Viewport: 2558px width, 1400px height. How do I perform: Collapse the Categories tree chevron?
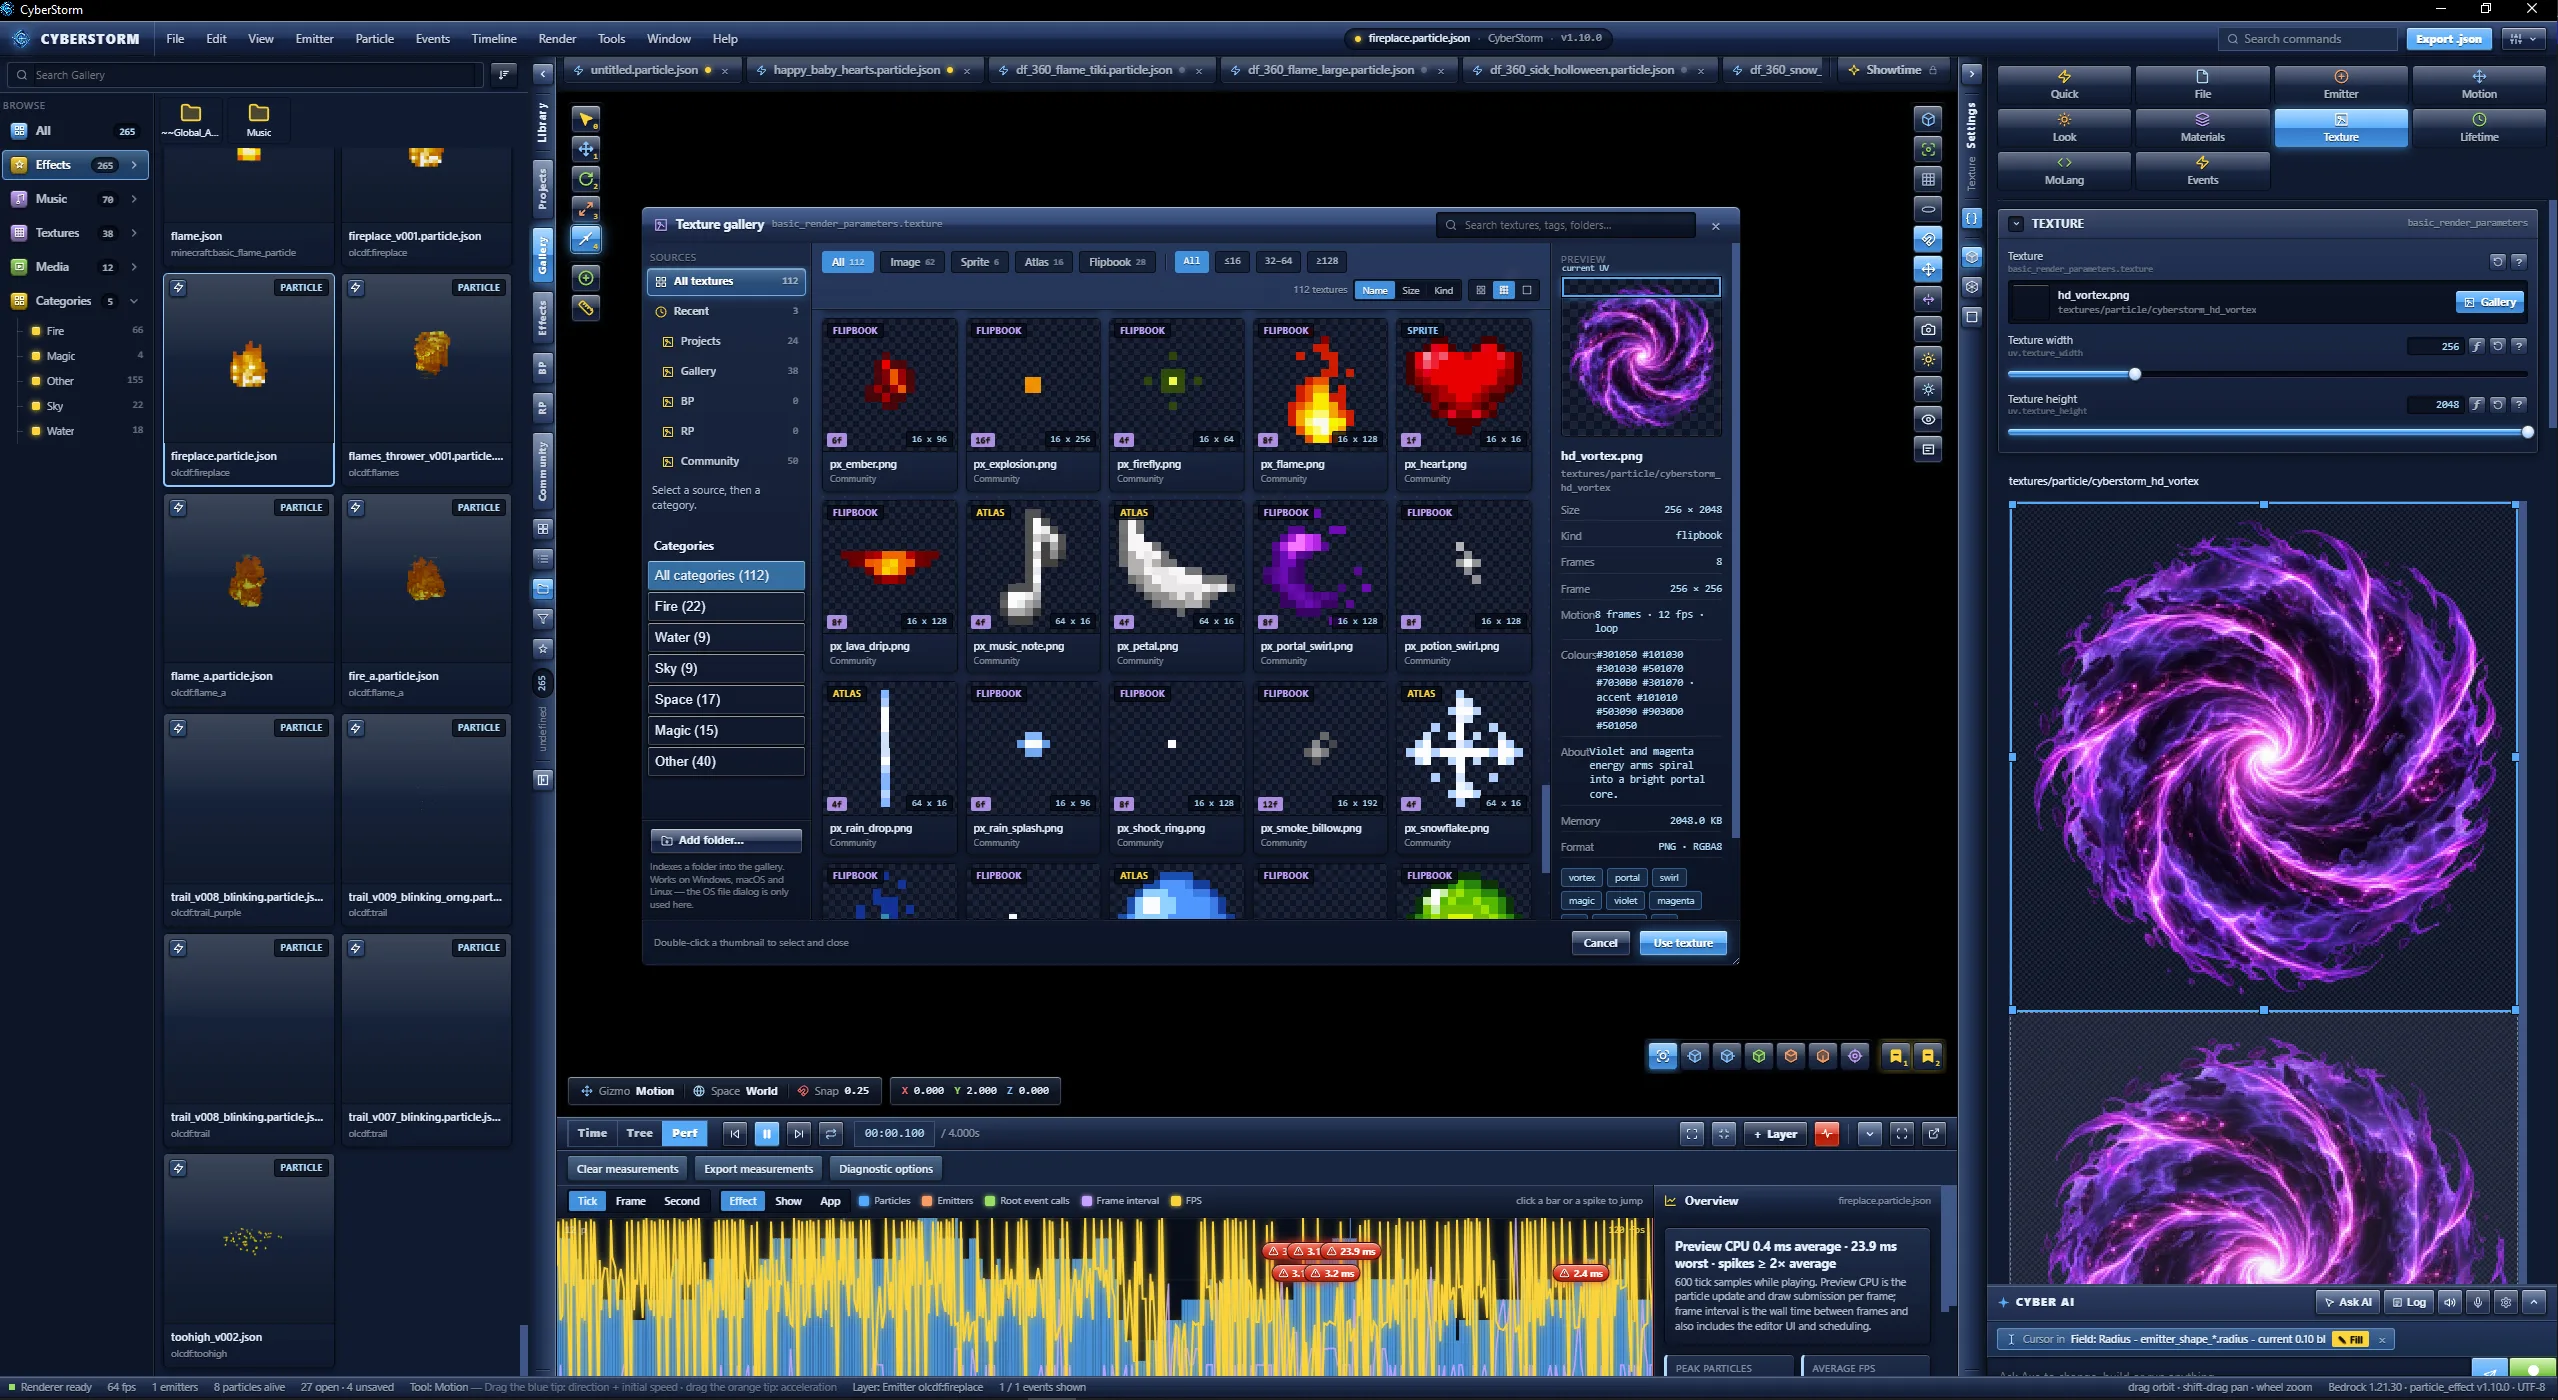(134, 301)
